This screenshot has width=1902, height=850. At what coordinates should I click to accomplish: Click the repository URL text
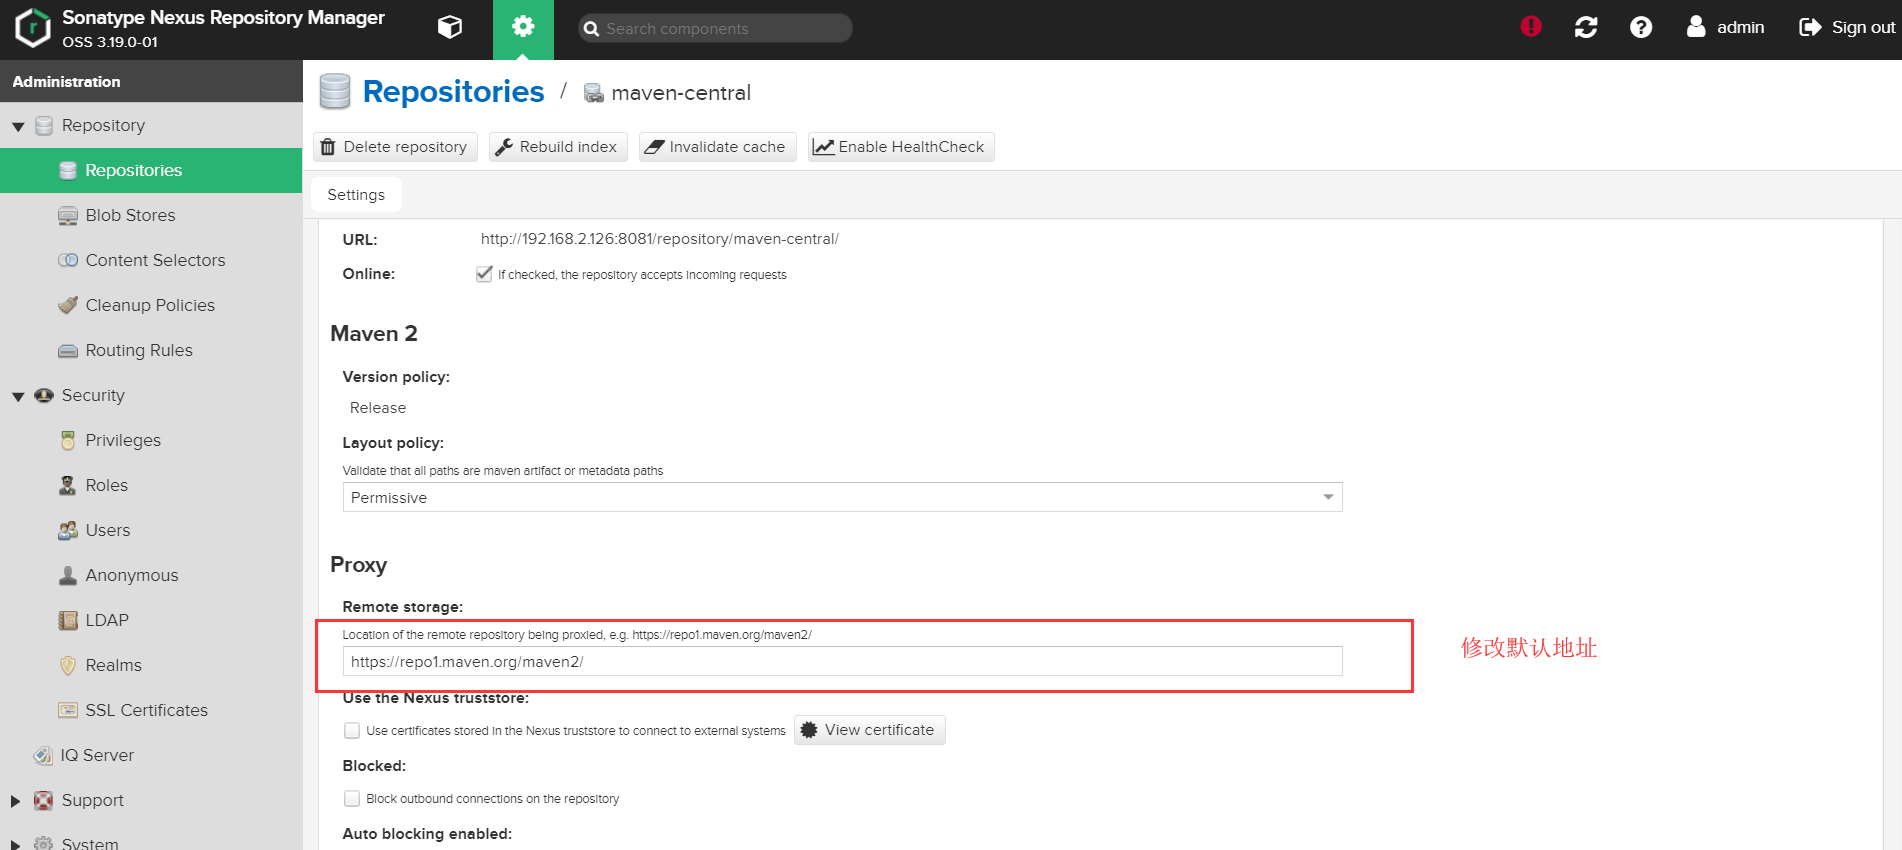659,239
